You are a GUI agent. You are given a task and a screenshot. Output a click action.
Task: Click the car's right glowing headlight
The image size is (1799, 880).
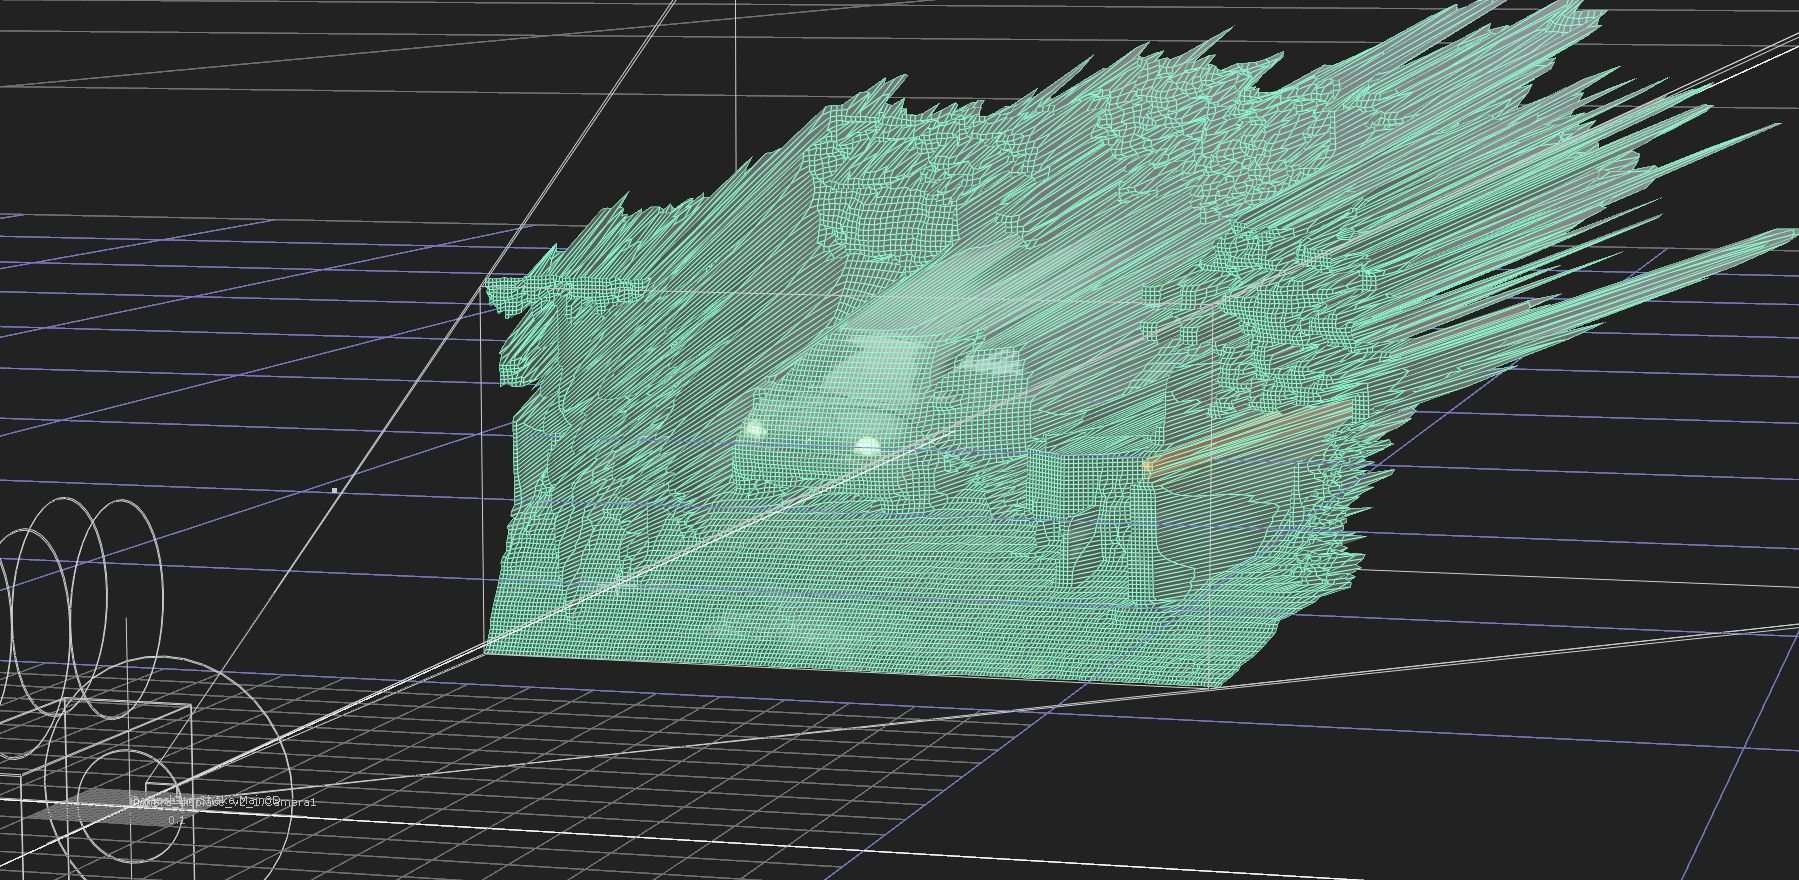click(x=867, y=446)
